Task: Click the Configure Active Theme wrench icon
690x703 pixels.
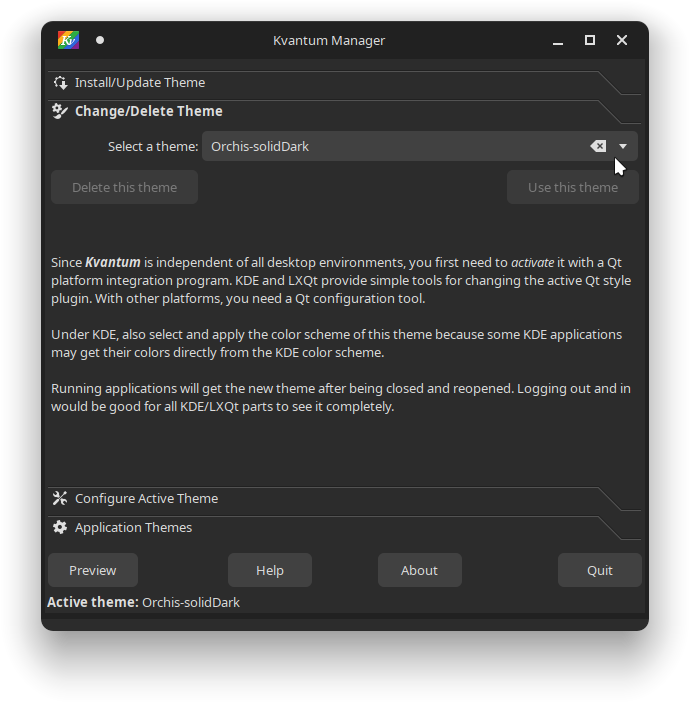Action: pos(60,498)
